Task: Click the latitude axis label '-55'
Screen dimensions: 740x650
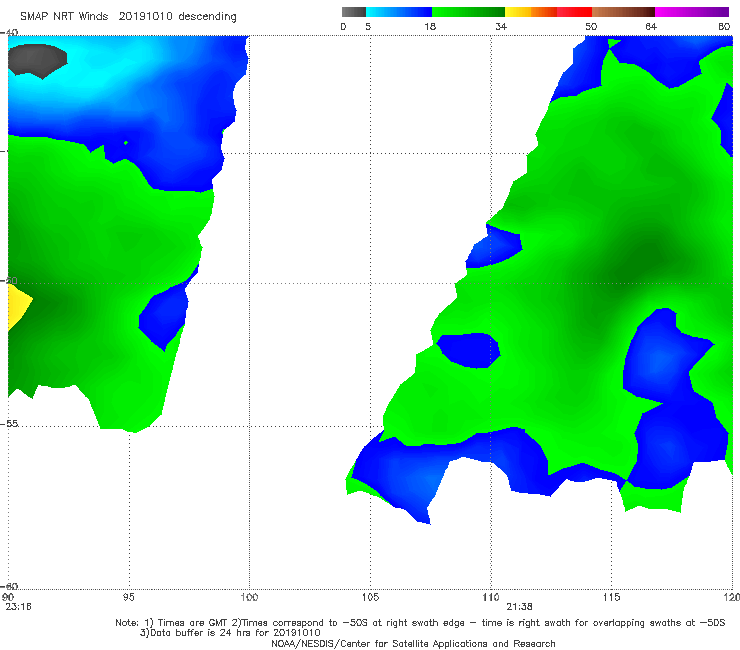Action: click(x=10, y=424)
